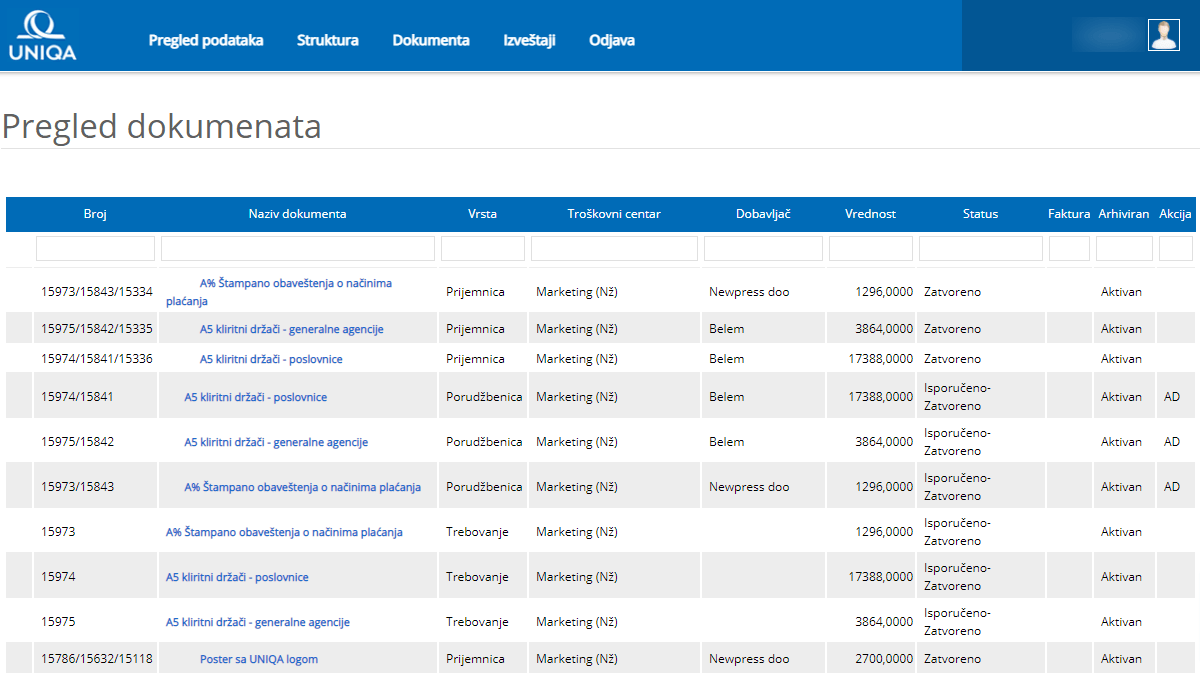Open the Izveštaji menu
This screenshot has height=680, width=1200.
[x=529, y=40]
